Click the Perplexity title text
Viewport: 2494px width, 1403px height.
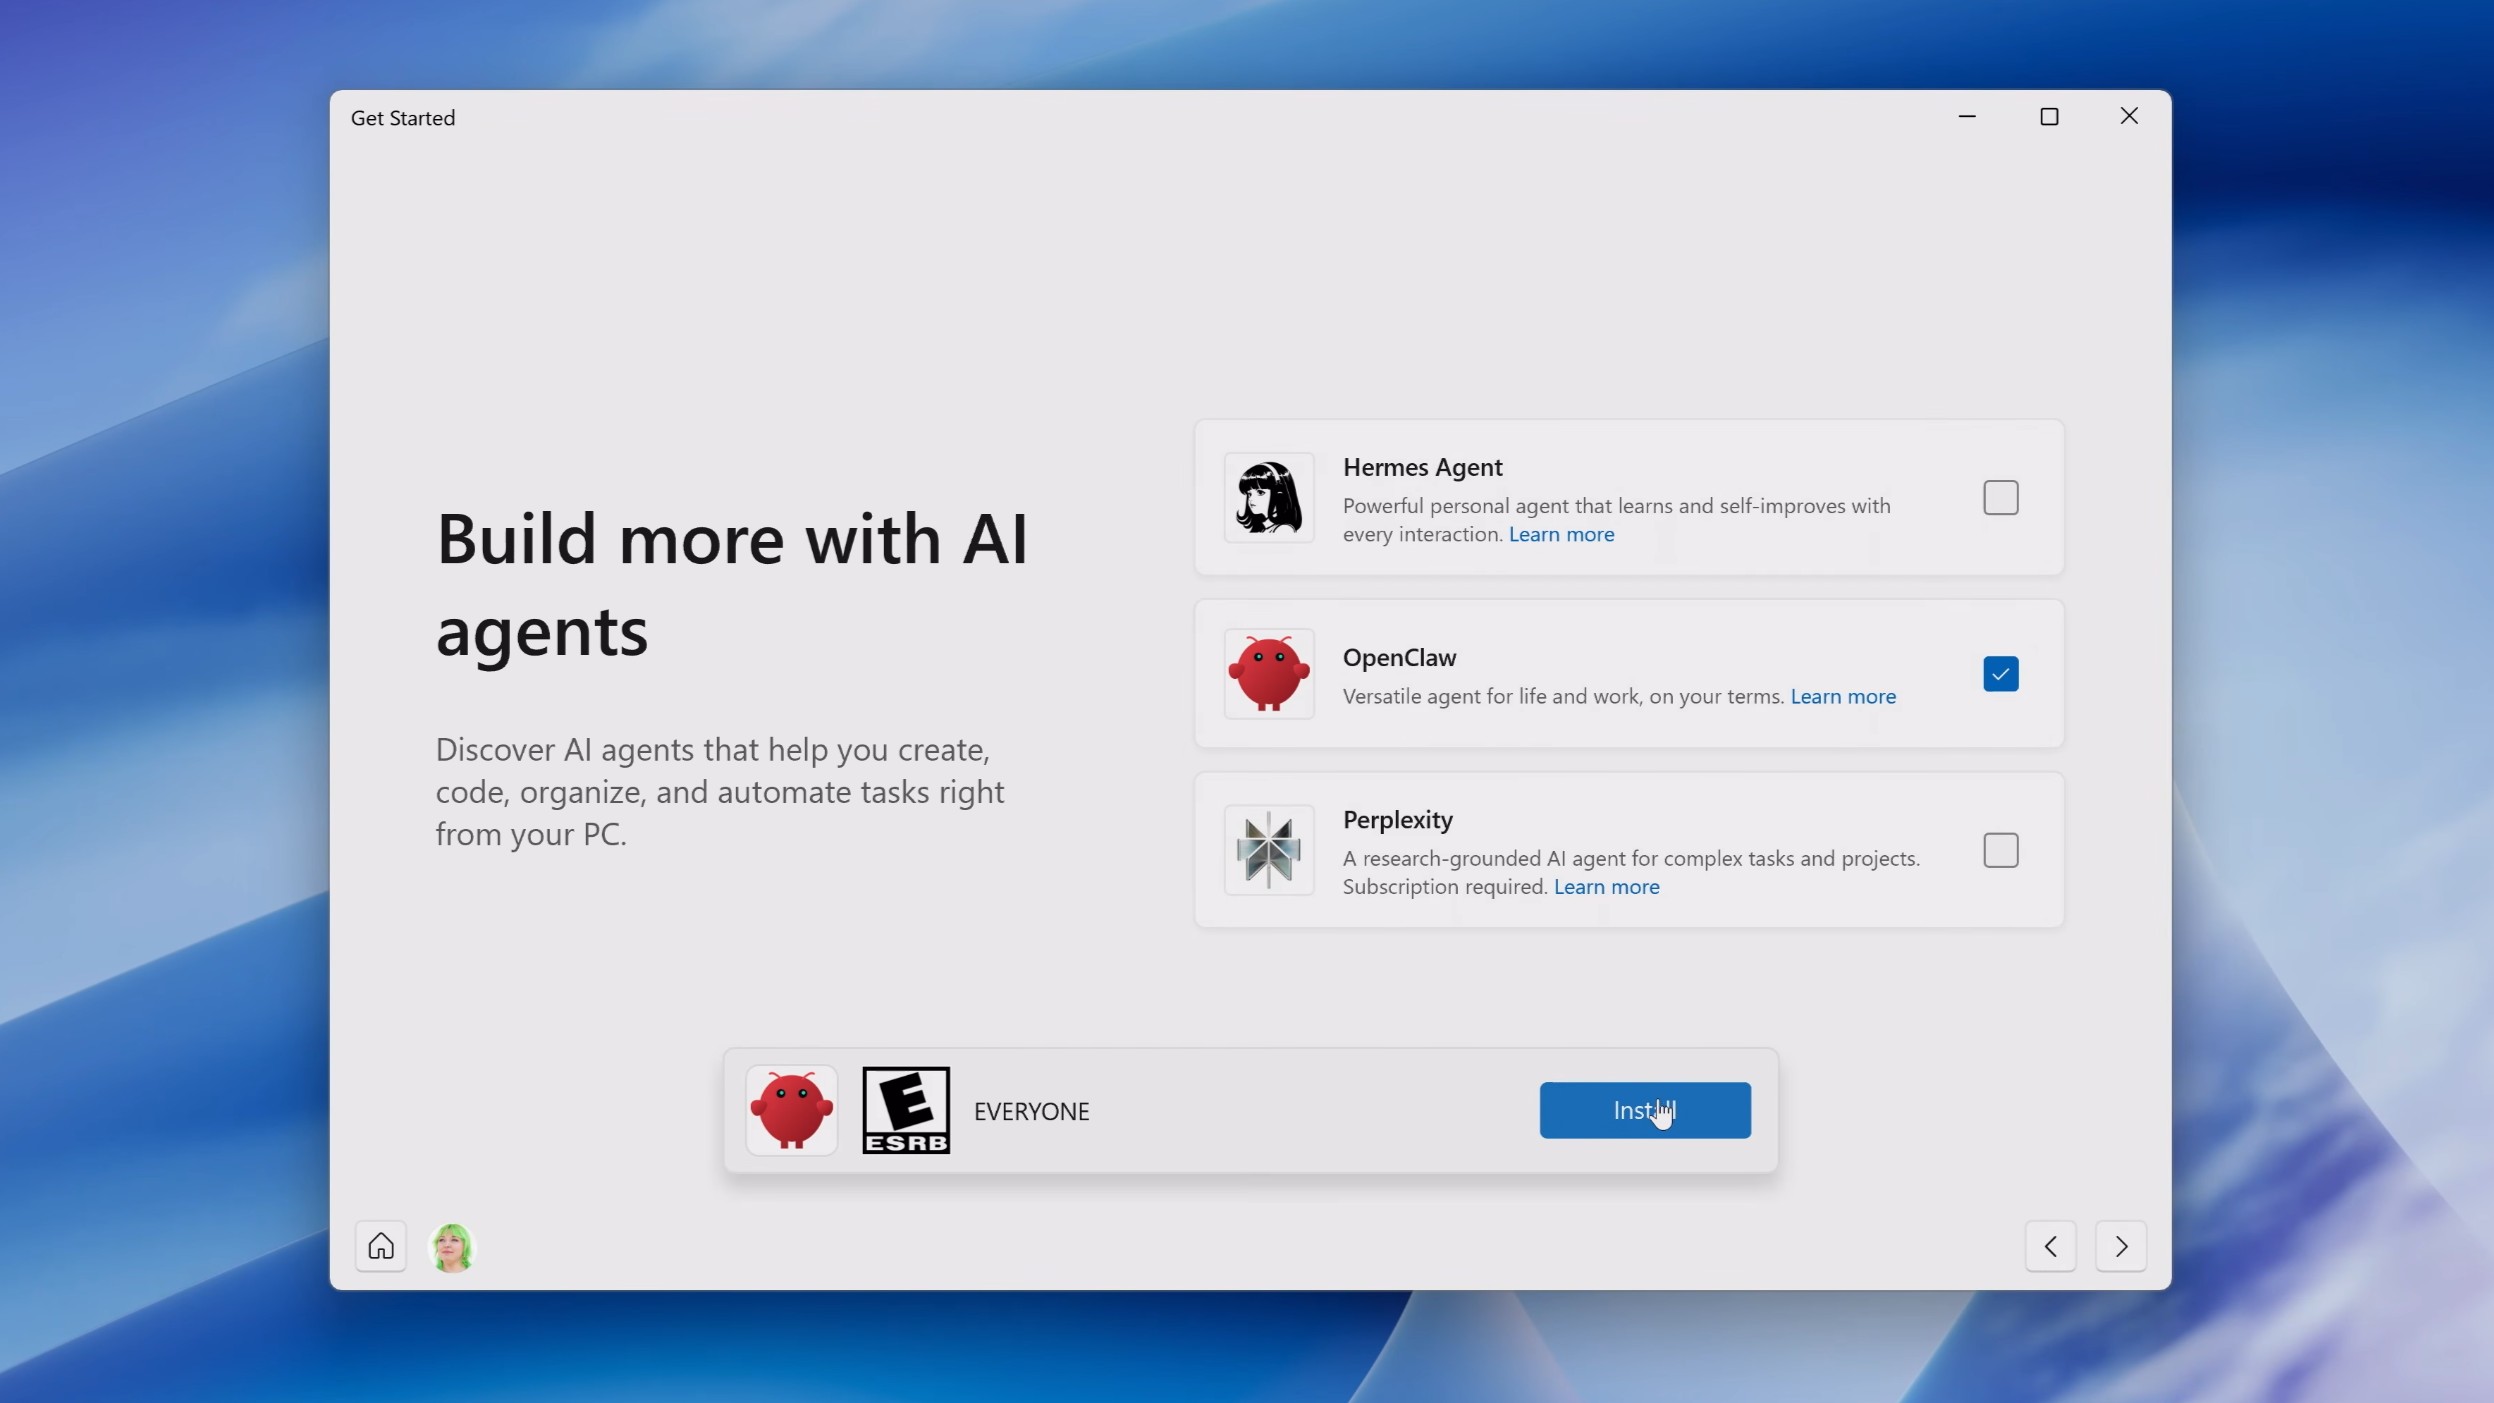[1397, 820]
